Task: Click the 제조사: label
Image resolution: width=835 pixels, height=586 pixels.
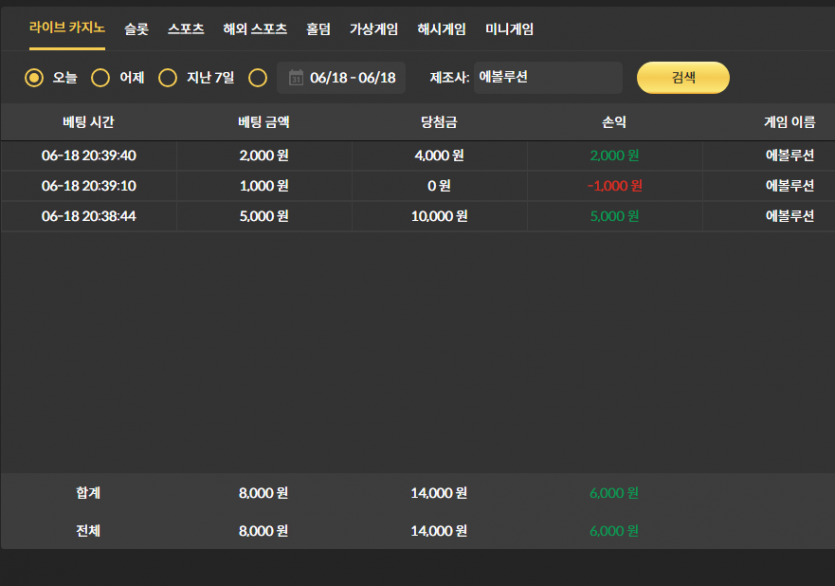Action: tap(449, 78)
